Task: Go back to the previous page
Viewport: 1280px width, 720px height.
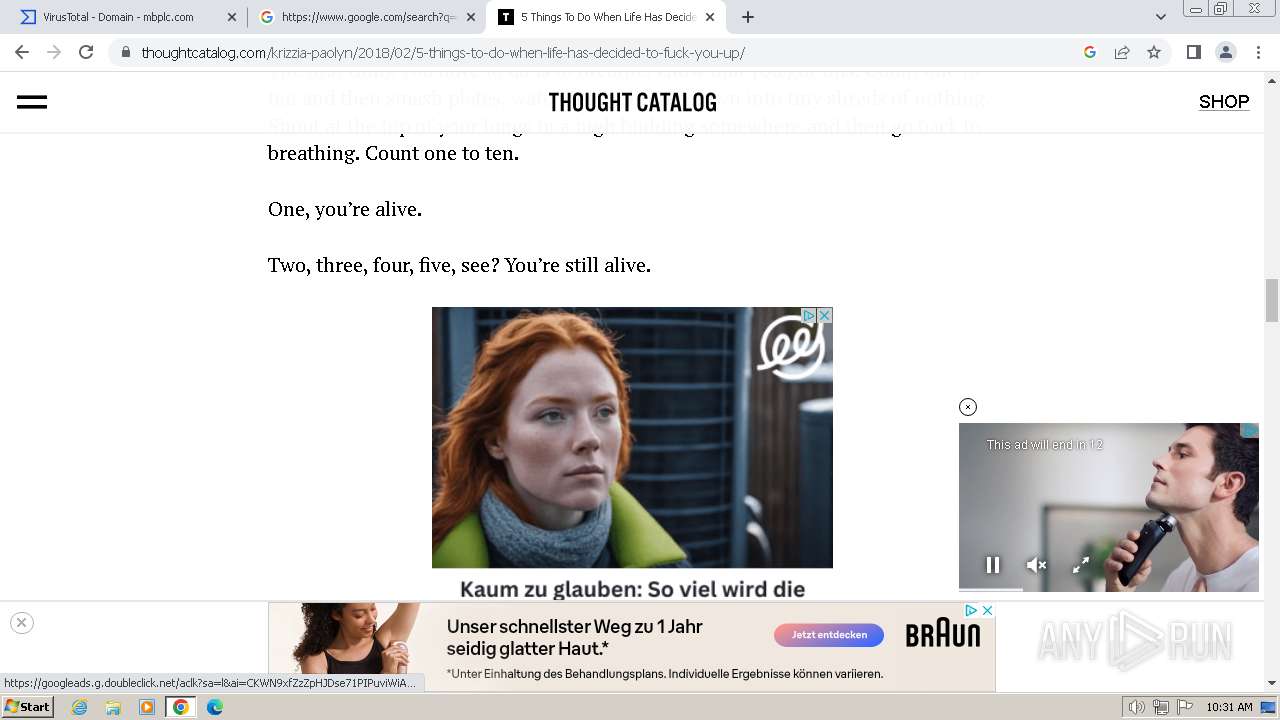Action: click(x=22, y=52)
